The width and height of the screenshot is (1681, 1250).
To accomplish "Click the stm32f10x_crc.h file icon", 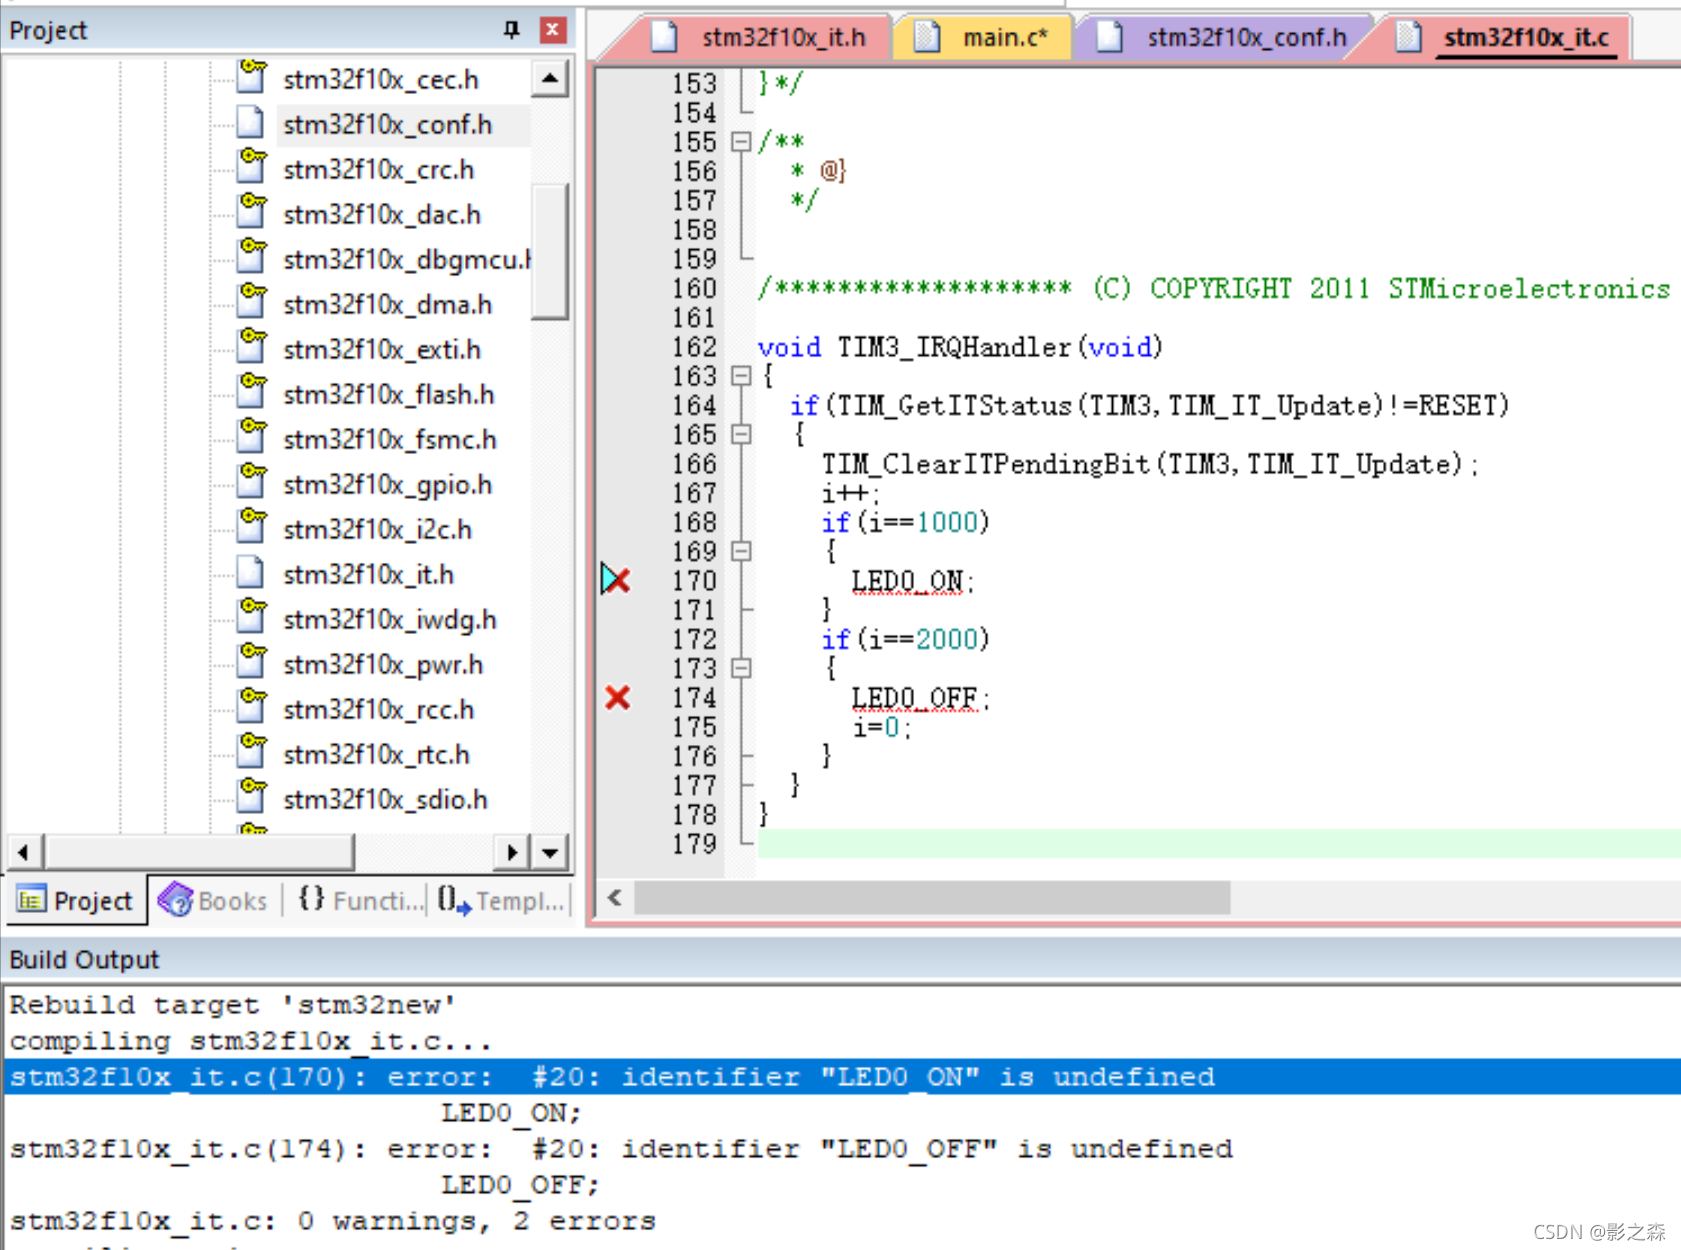I will point(251,167).
